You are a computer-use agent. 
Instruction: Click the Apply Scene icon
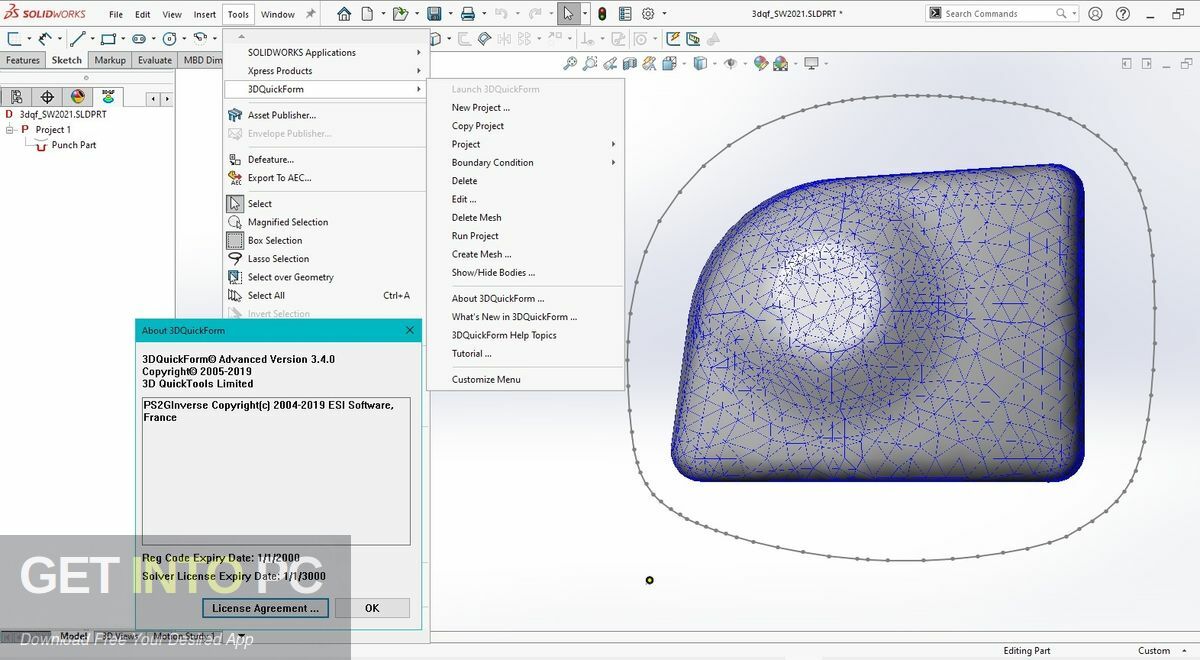[779, 63]
